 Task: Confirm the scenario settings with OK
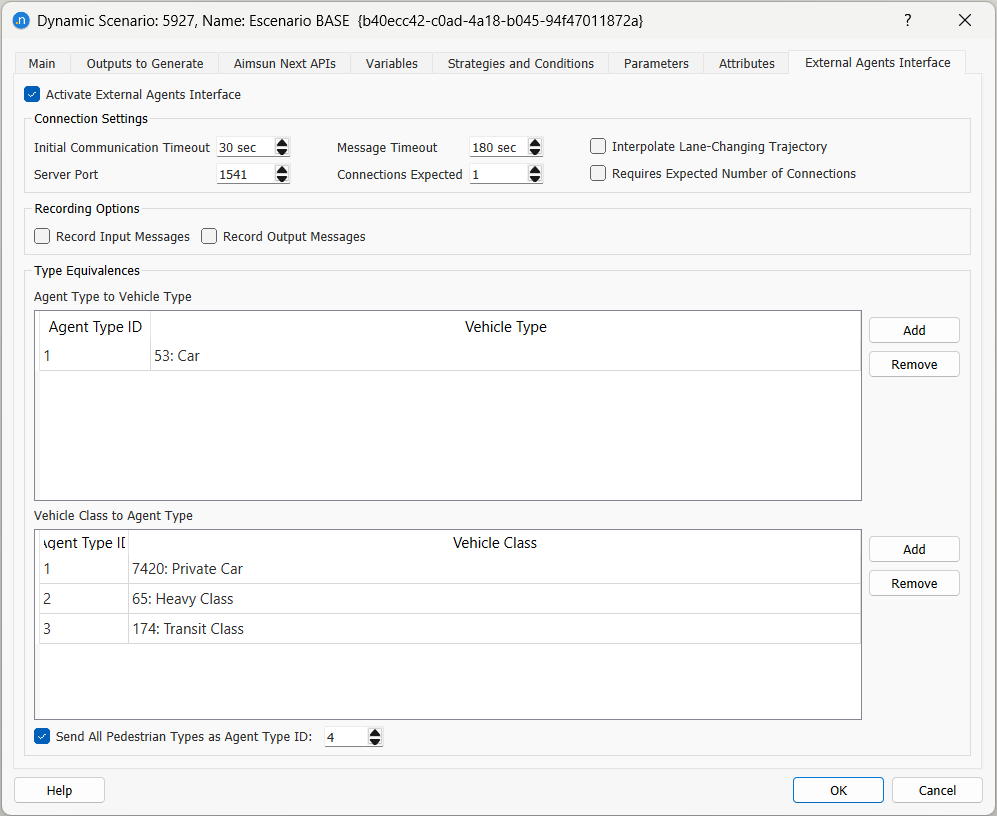838,790
